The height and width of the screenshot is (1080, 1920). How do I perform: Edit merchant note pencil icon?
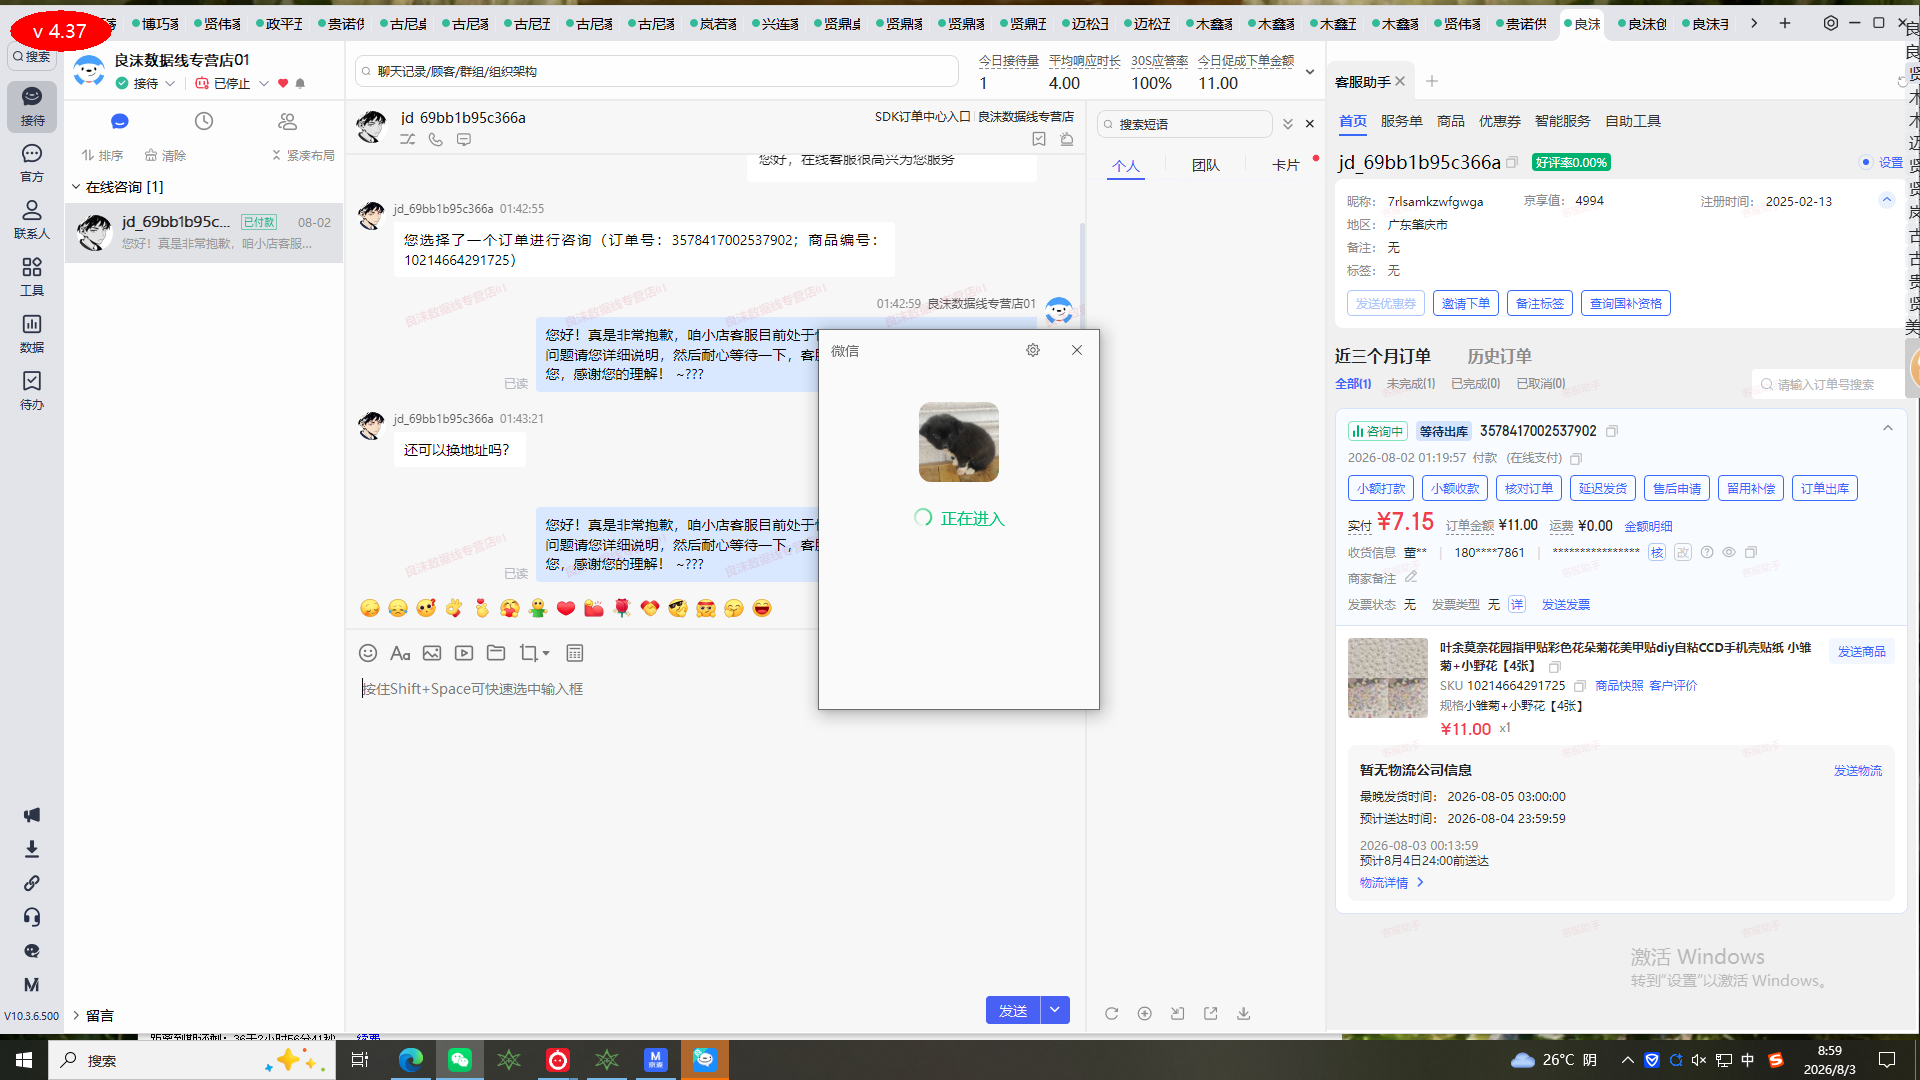[1411, 577]
